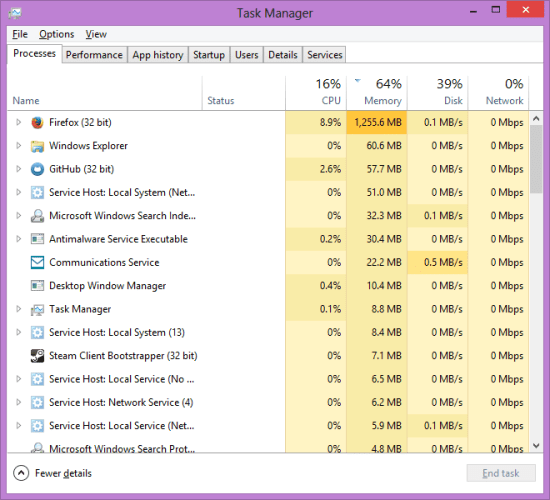Select the 2.6% CPU cell
The height and width of the screenshot is (500, 550).
pyautogui.click(x=316, y=169)
